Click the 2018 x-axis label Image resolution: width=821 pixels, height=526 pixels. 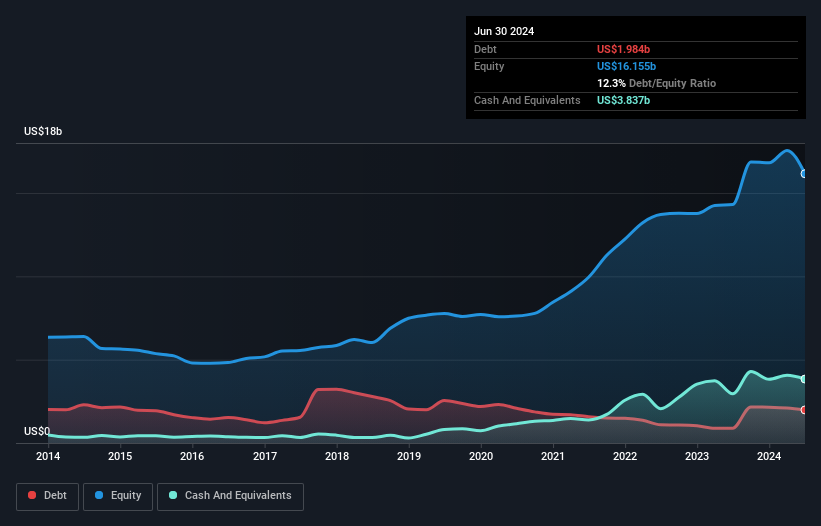337,456
